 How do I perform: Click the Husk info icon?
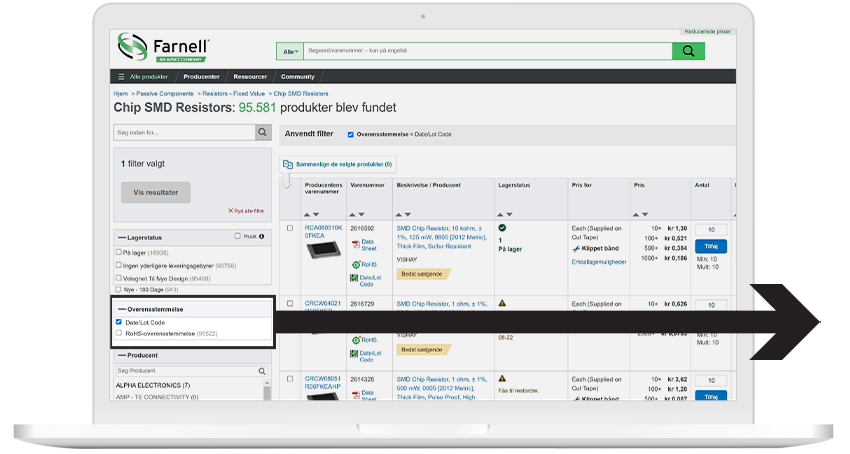(x=261, y=236)
